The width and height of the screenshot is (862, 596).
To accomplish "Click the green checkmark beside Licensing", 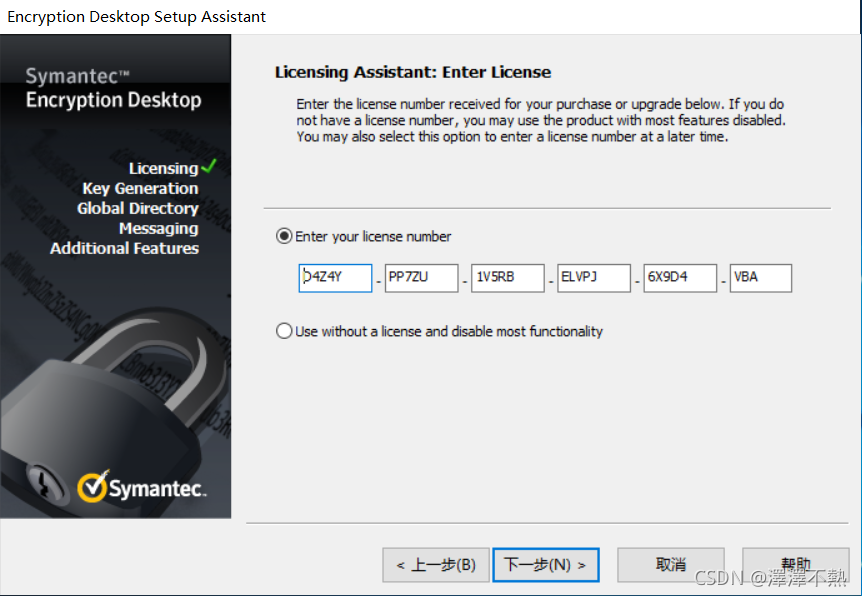I will [x=209, y=165].
